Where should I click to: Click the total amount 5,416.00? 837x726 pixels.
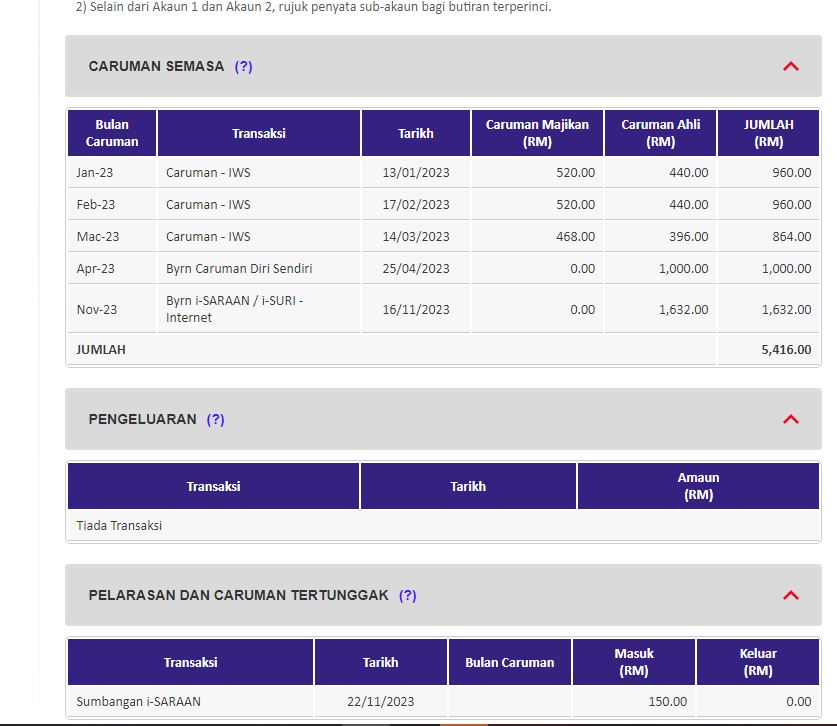coord(784,350)
